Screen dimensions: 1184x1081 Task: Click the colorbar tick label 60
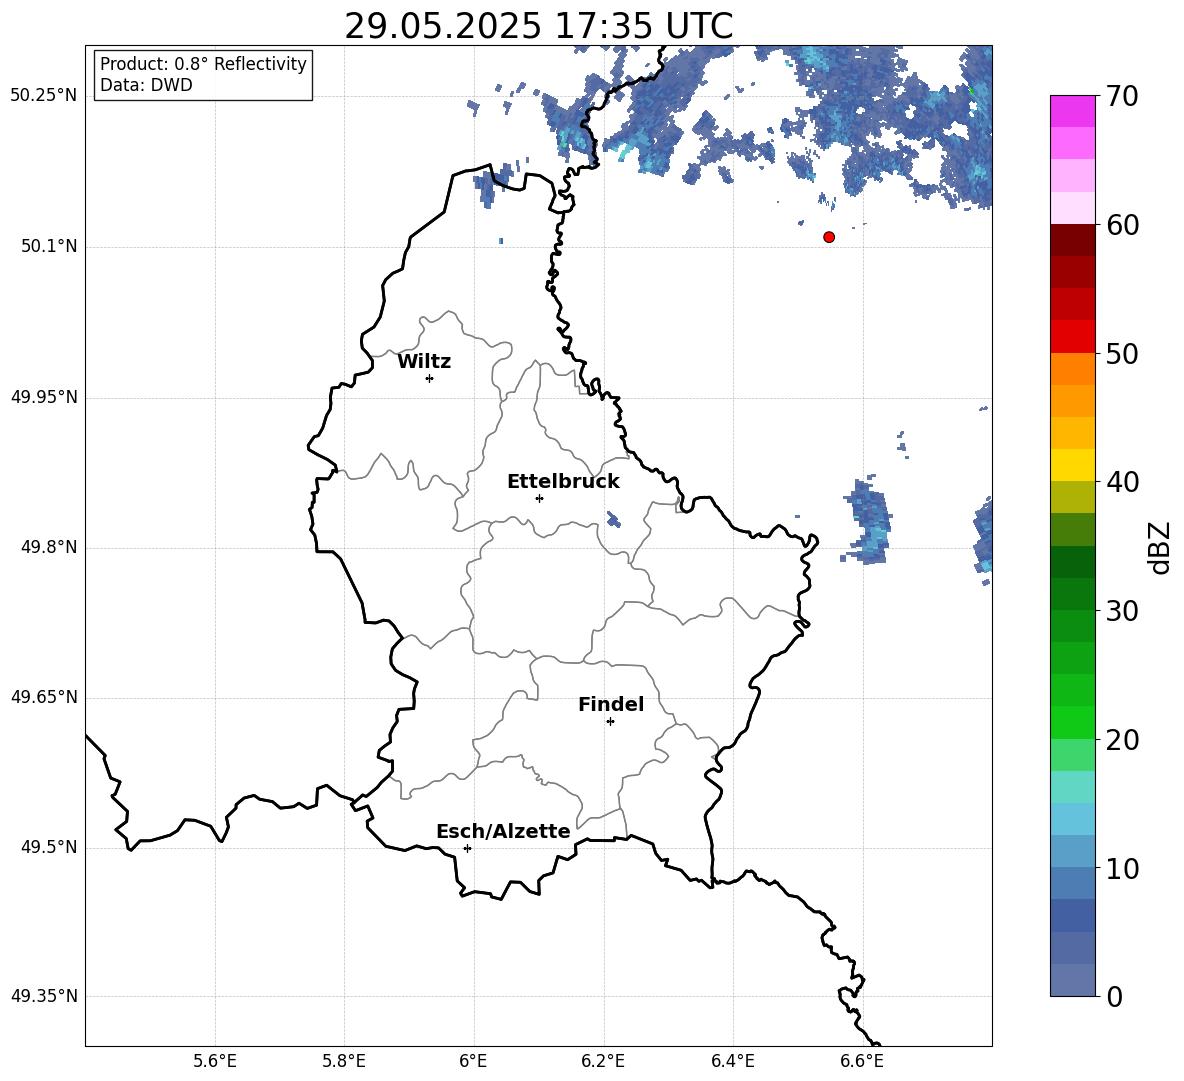(x=1122, y=225)
